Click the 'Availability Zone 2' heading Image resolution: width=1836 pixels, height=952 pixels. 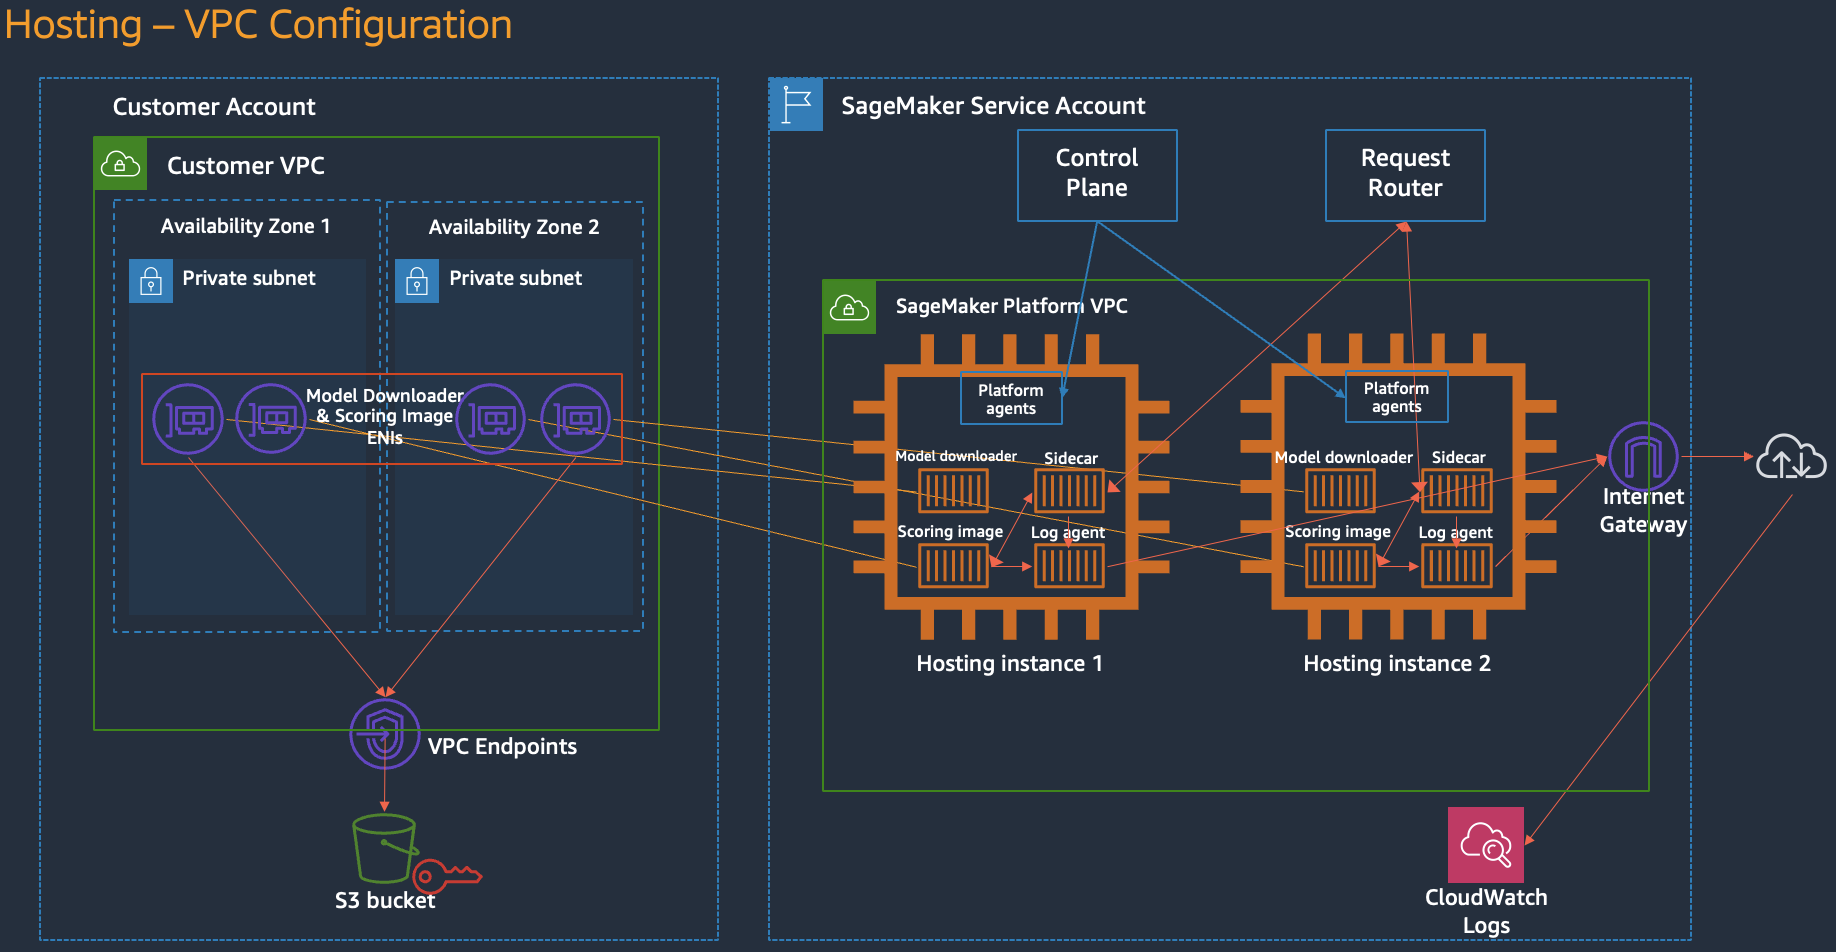click(x=514, y=228)
